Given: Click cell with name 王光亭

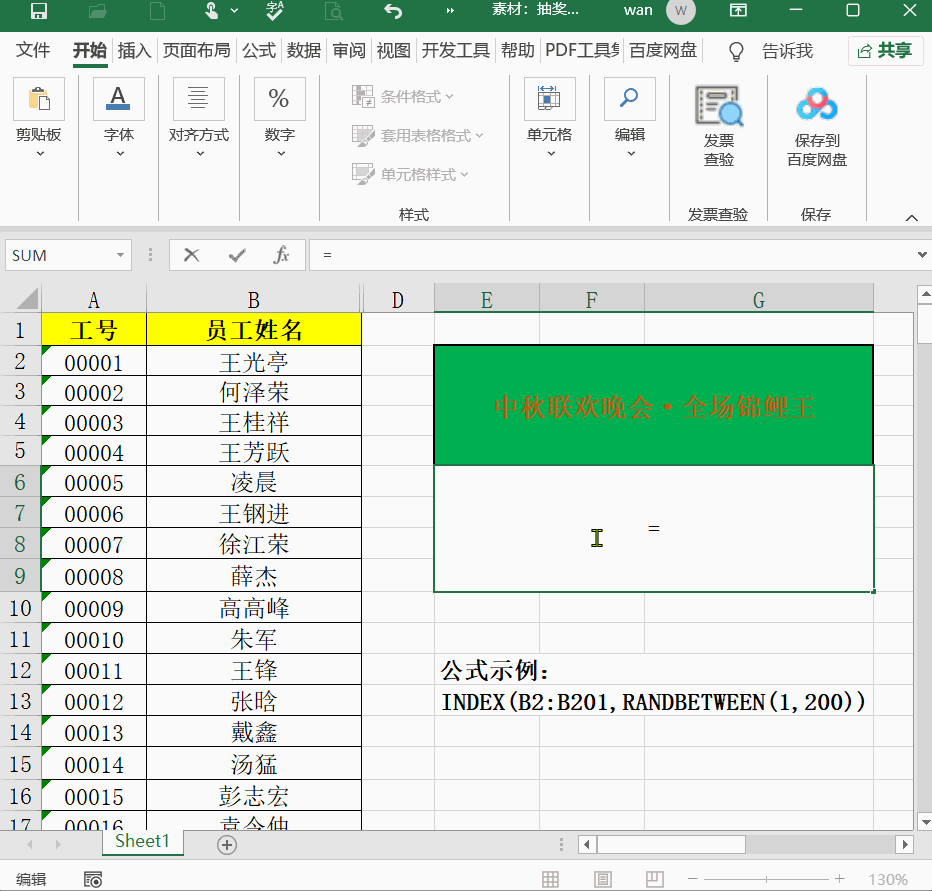Looking at the screenshot, I should click(254, 361).
